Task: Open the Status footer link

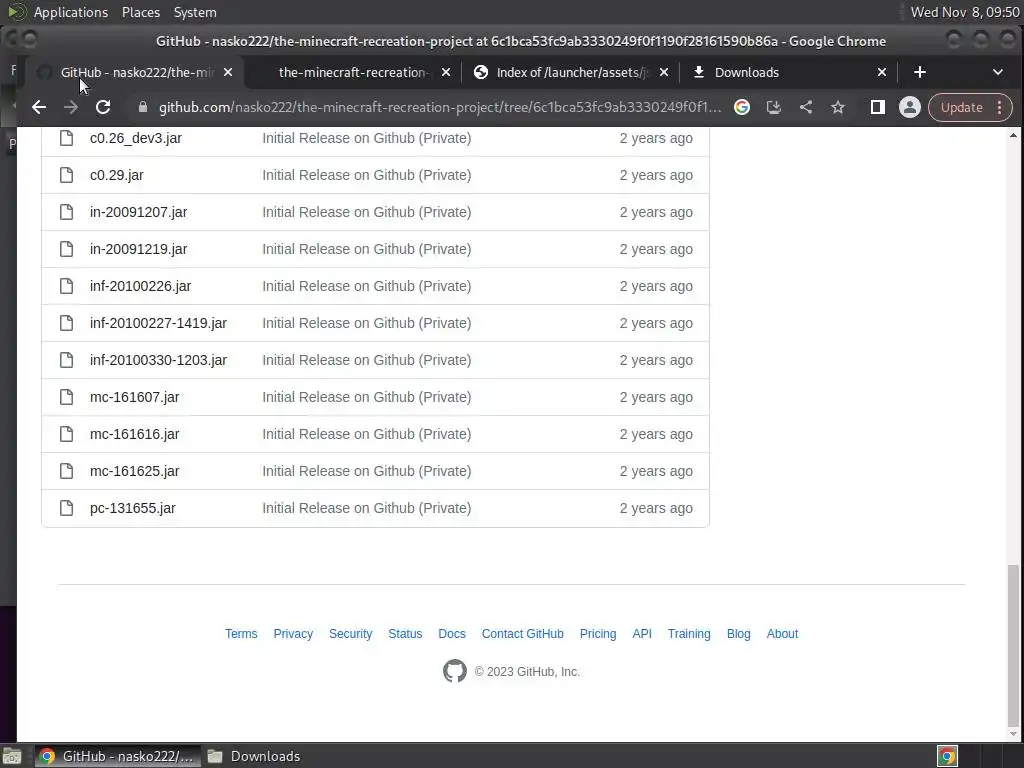Action: (405, 633)
